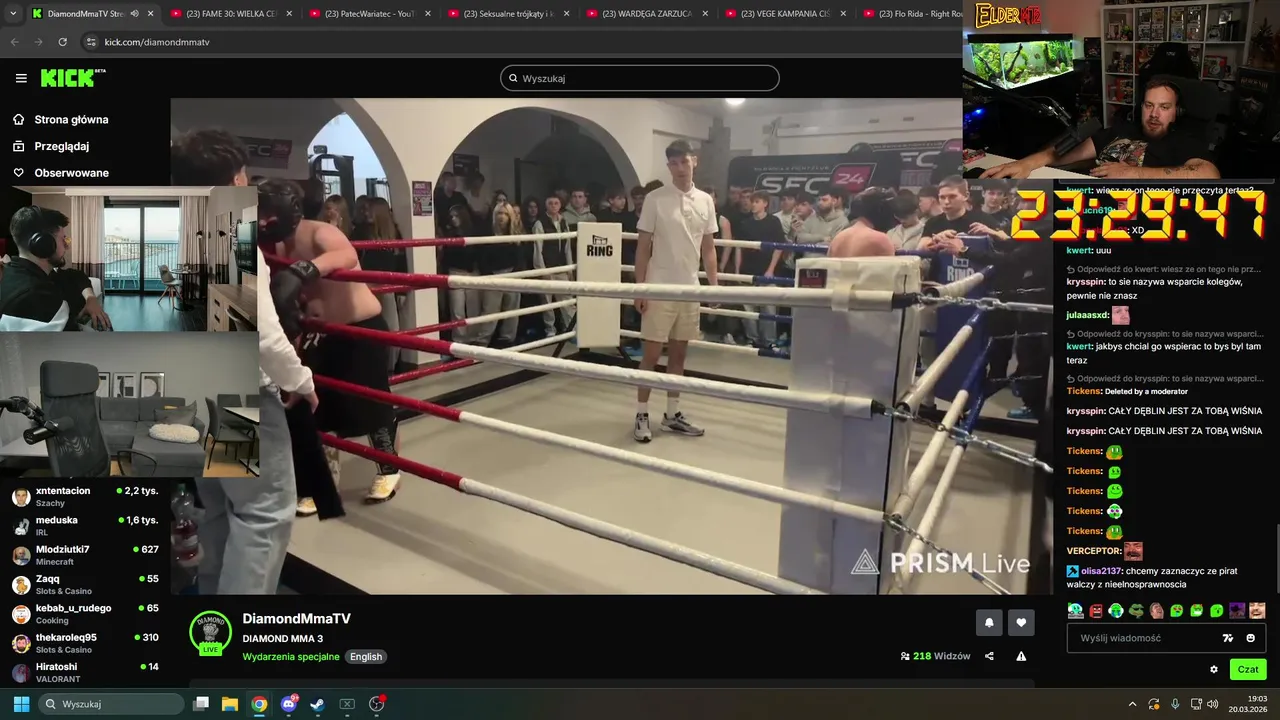
Task: Open DiamondMmaTV channel name
Action: pyautogui.click(x=296, y=619)
